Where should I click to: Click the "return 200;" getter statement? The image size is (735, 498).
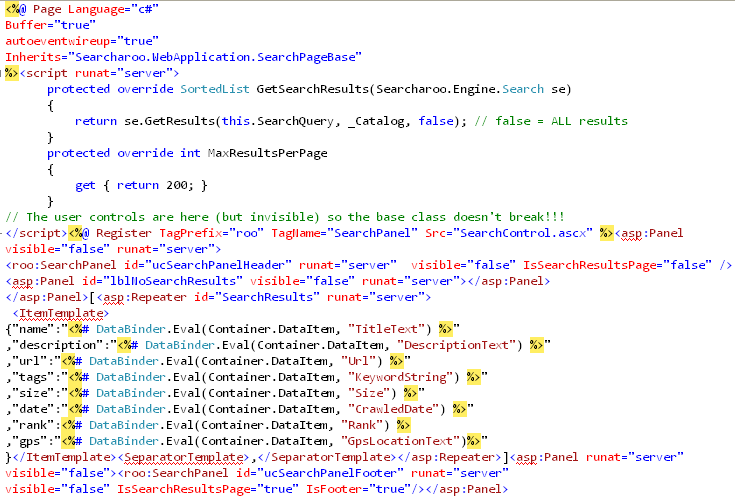[x=155, y=185]
